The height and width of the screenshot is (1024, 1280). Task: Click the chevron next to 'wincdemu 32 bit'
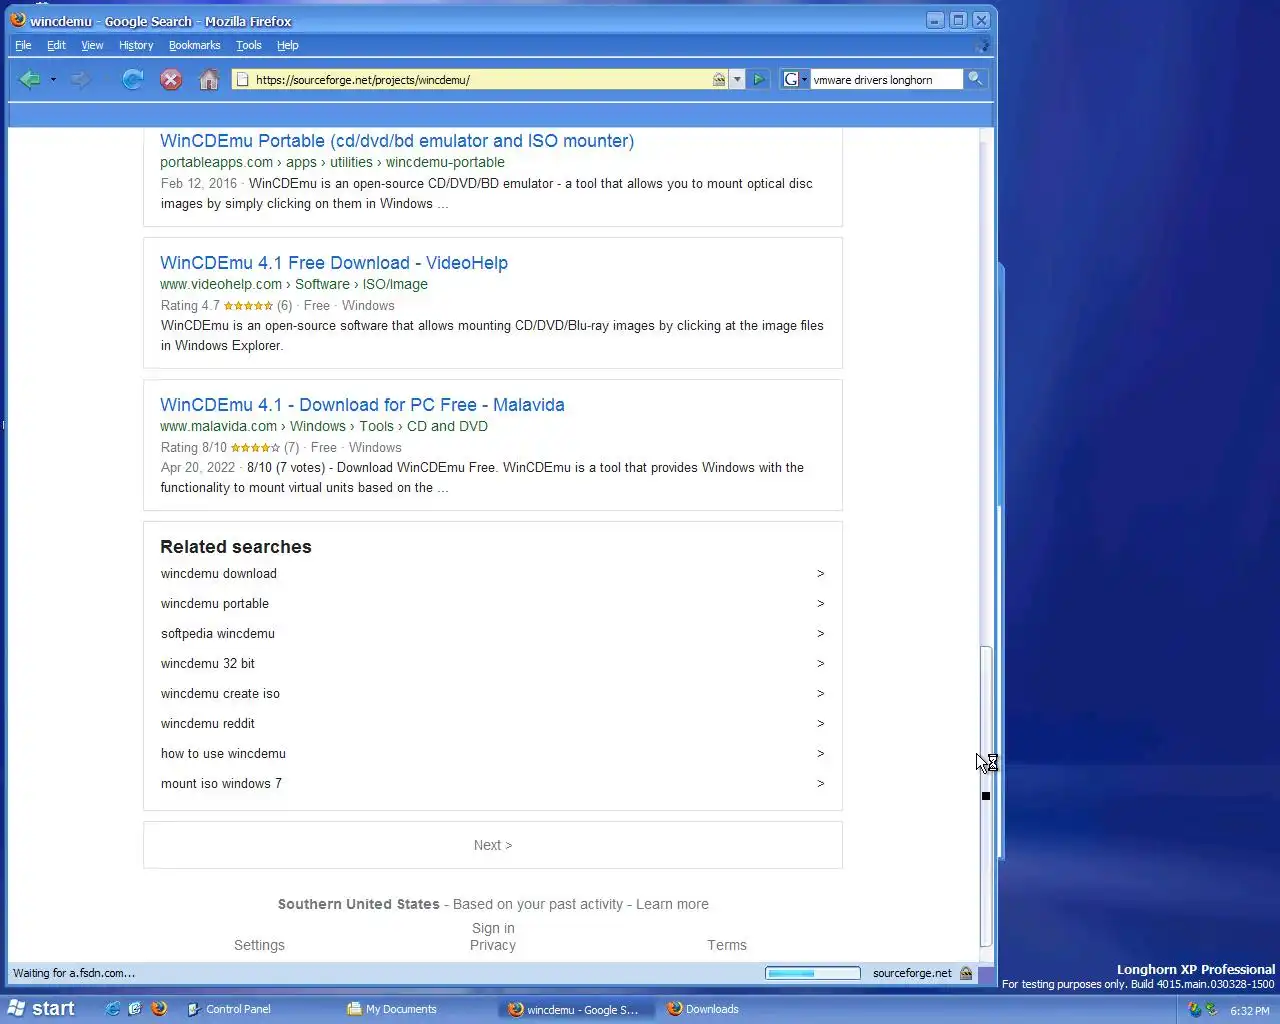[820, 664]
